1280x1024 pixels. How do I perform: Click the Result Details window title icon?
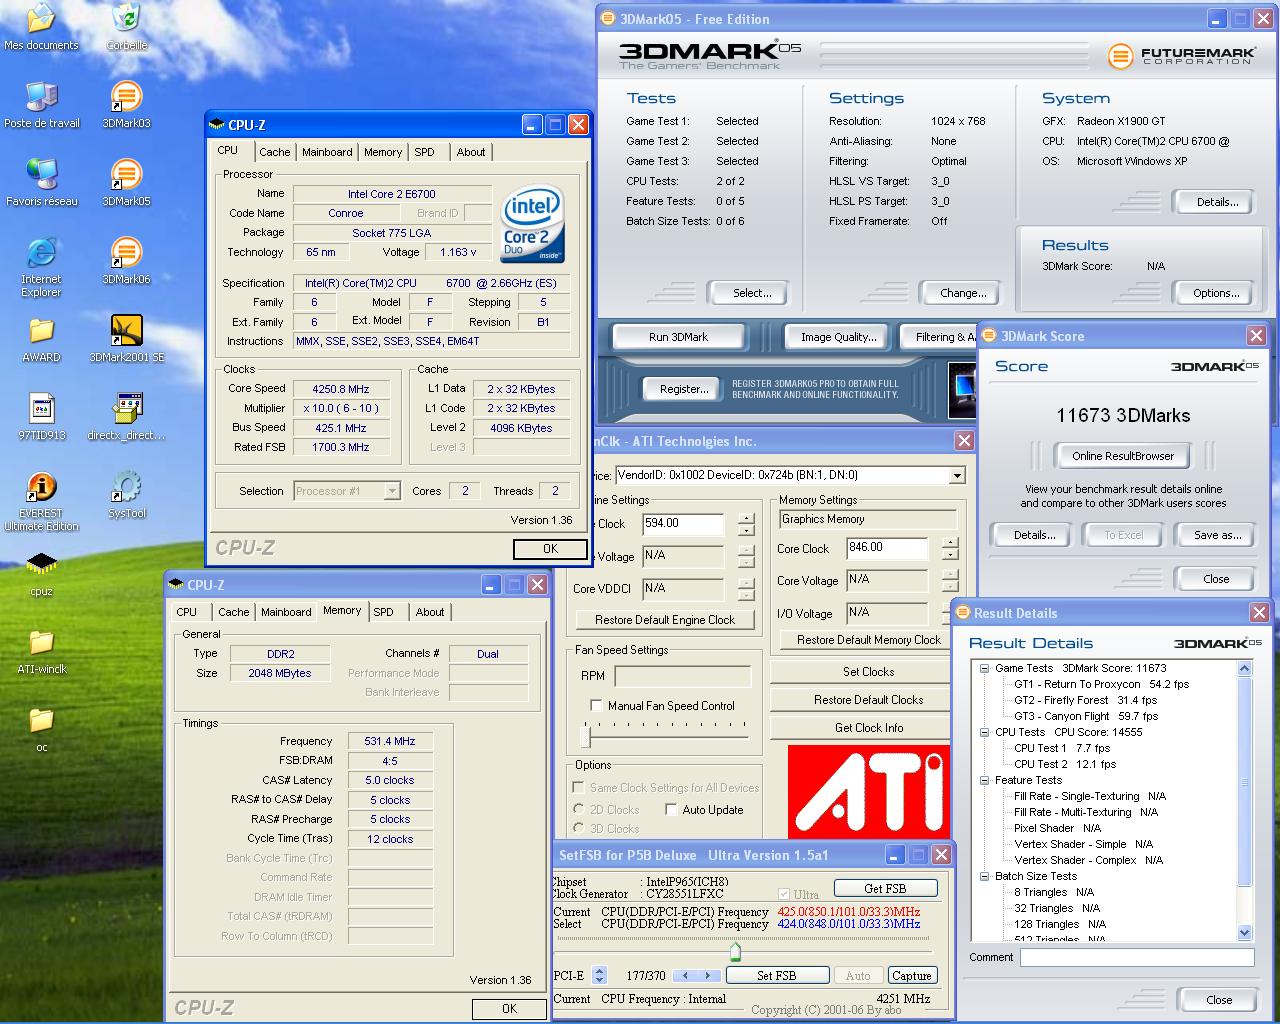tap(962, 613)
